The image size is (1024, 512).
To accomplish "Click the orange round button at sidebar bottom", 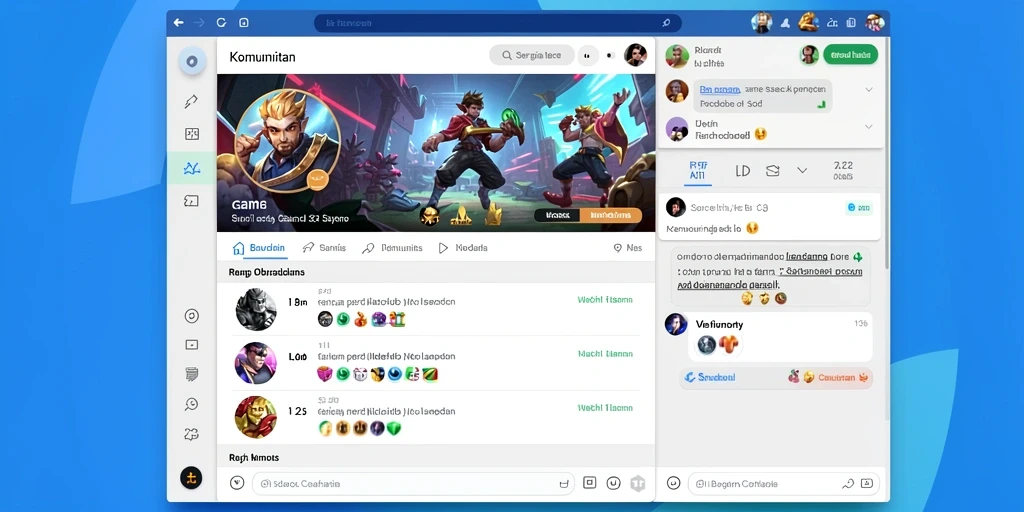I will (191, 478).
